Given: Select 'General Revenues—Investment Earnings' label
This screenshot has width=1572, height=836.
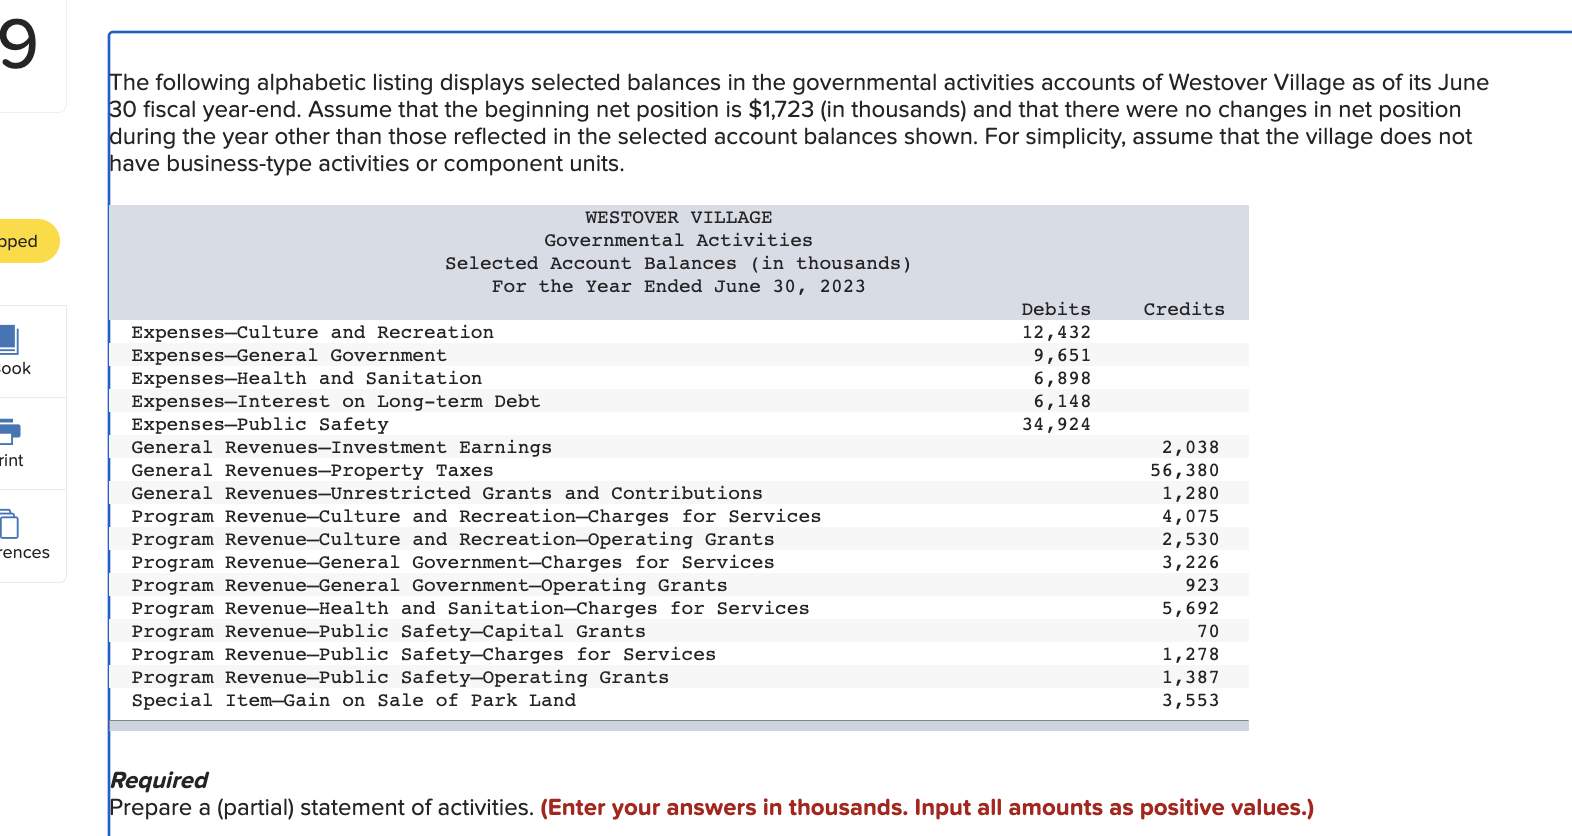Looking at the screenshot, I should pos(341,447).
